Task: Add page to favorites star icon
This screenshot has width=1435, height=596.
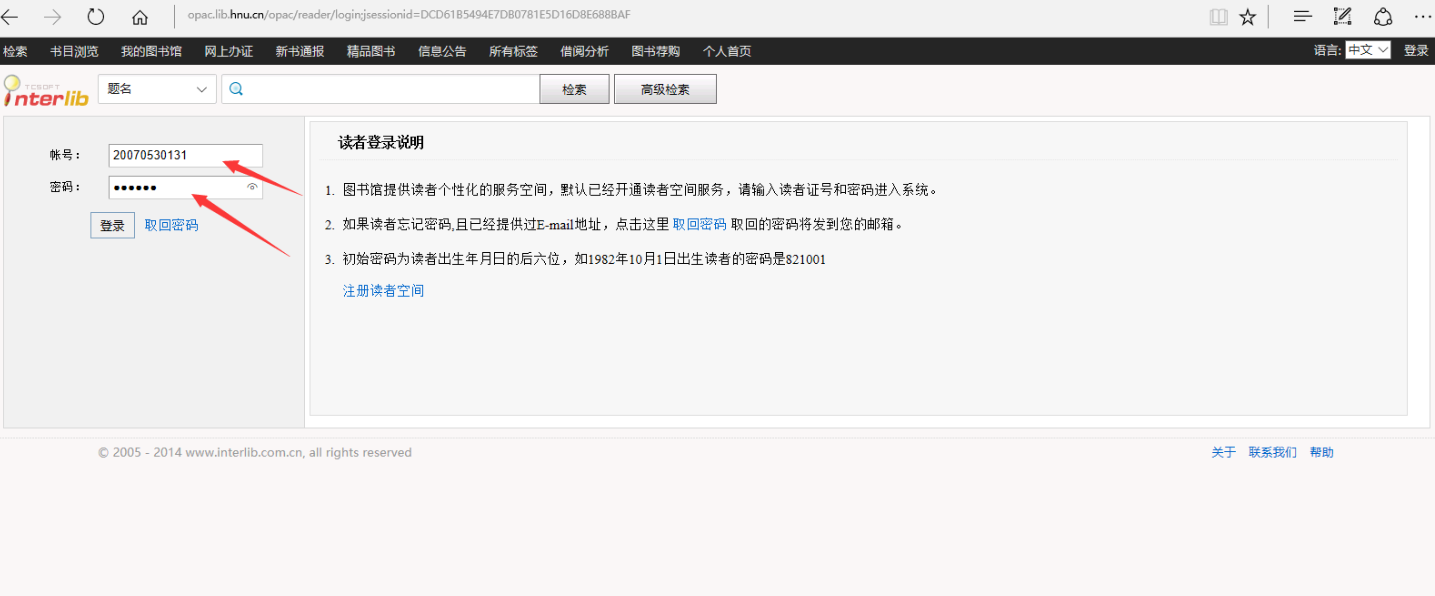Action: pos(1247,17)
